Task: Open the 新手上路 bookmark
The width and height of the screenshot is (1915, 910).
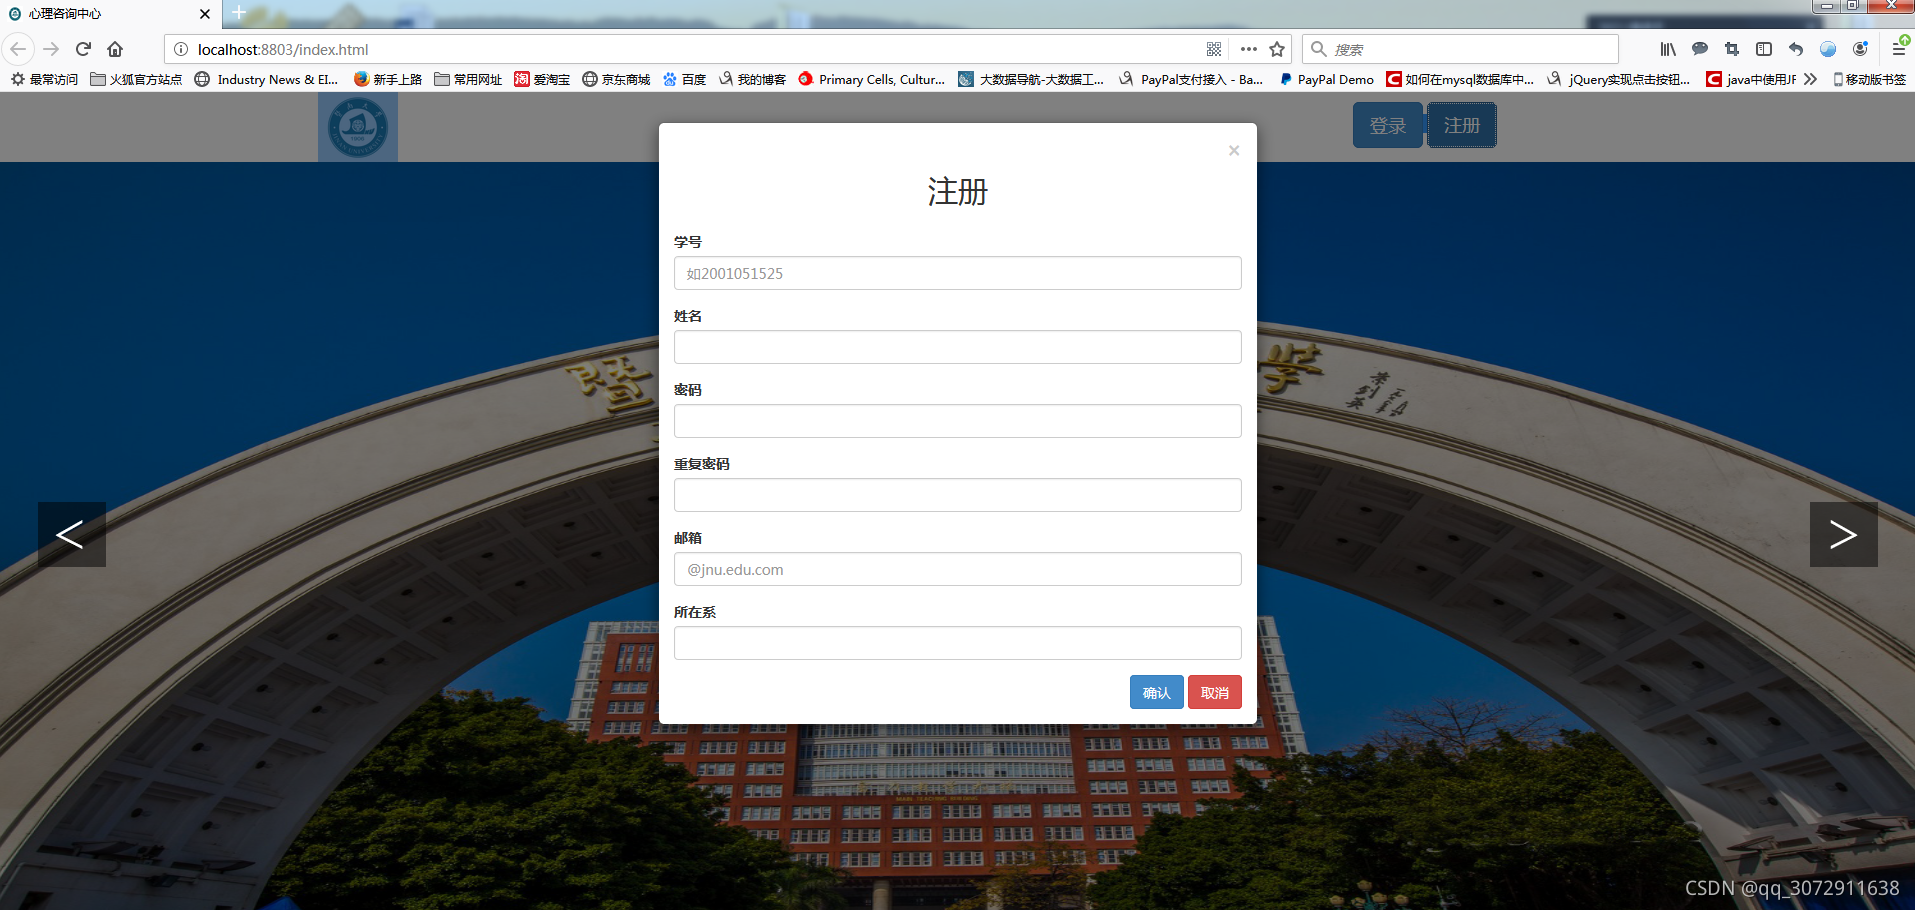Action: [388, 79]
